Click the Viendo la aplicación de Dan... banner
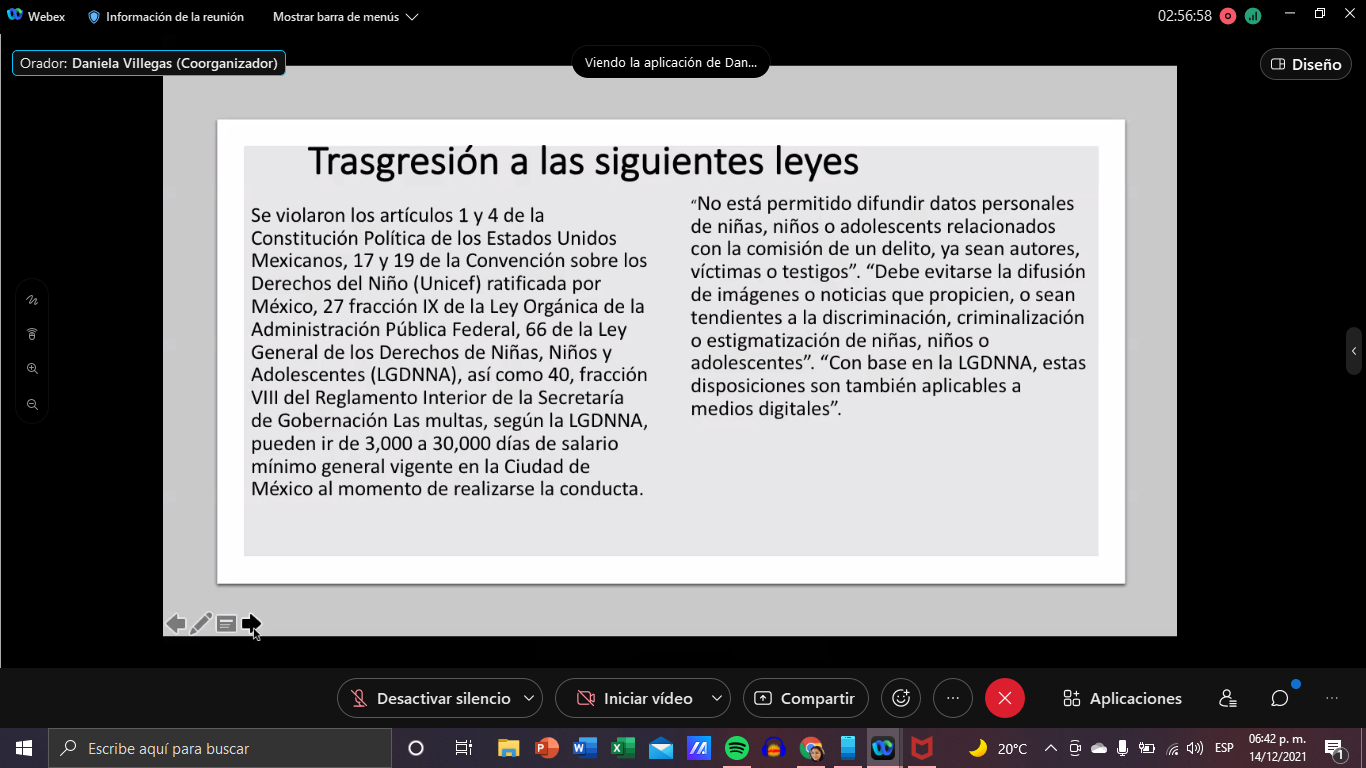 point(671,62)
